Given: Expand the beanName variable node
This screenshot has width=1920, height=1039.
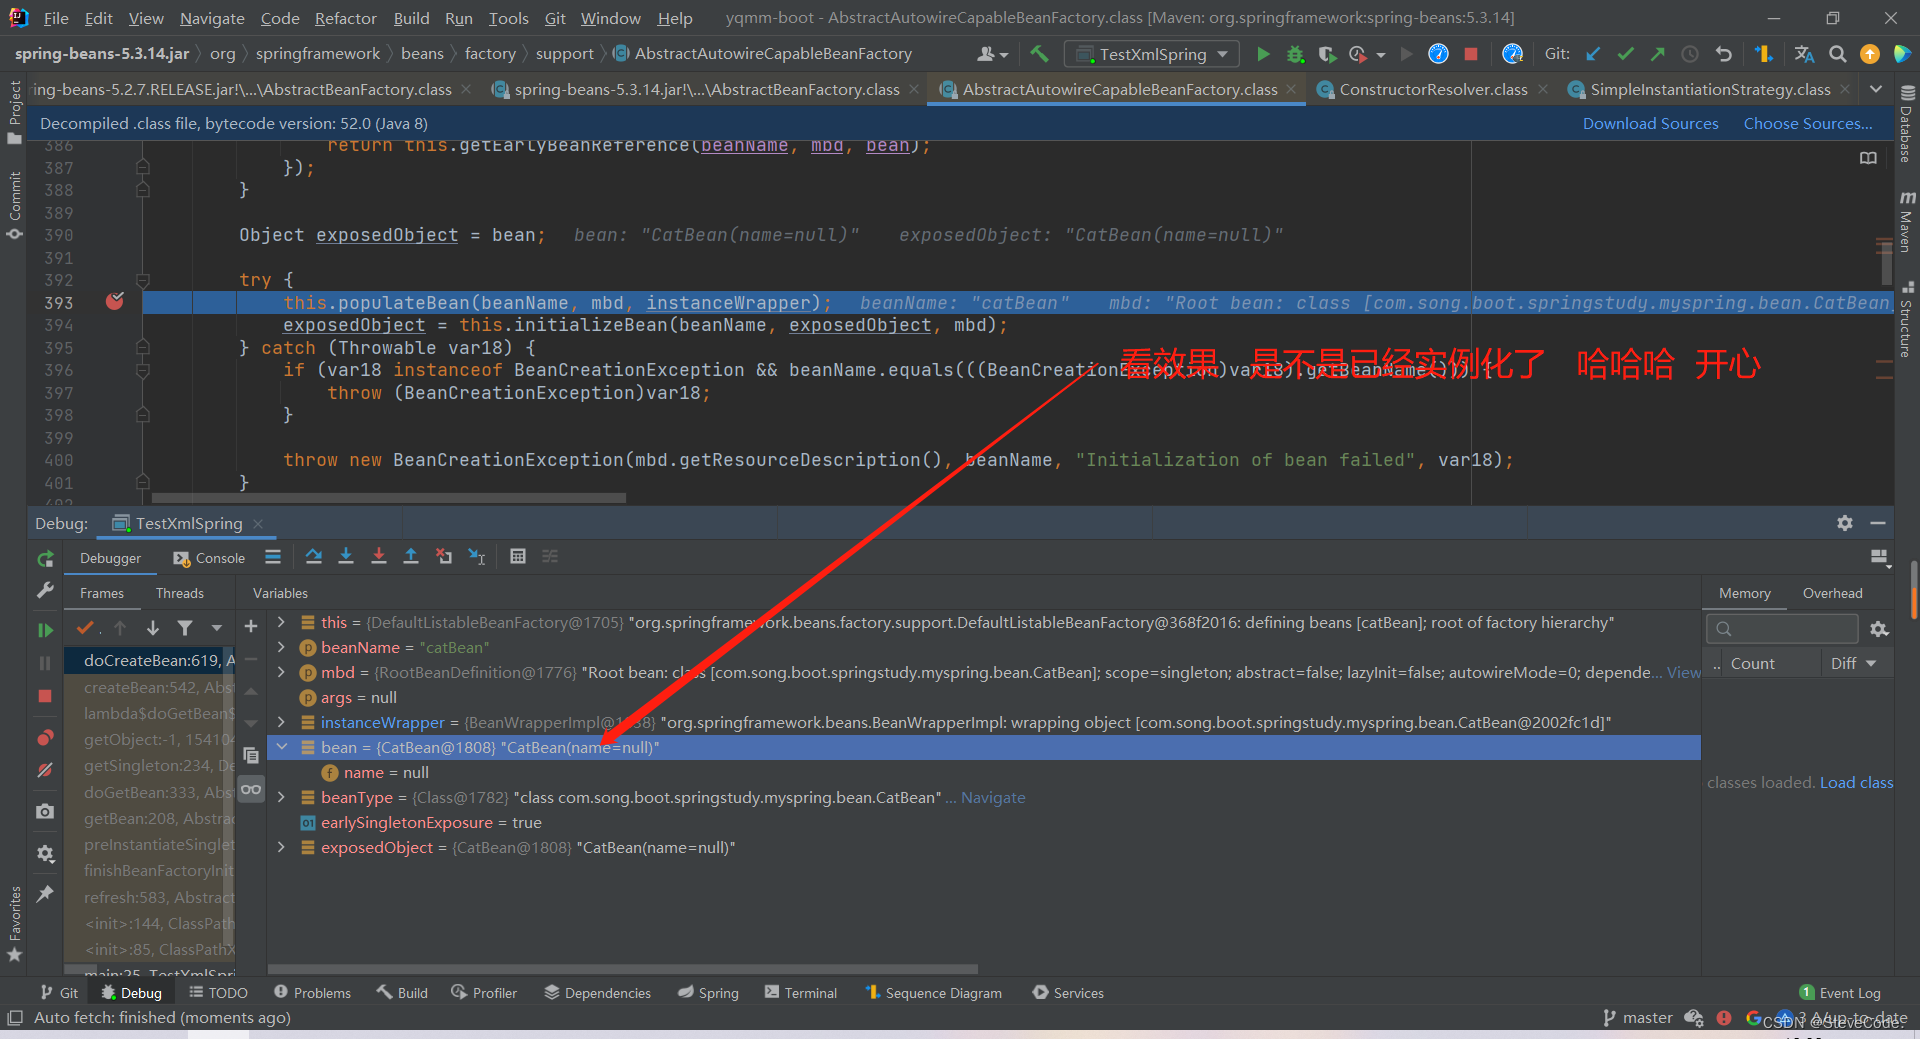Looking at the screenshot, I should click(x=282, y=647).
